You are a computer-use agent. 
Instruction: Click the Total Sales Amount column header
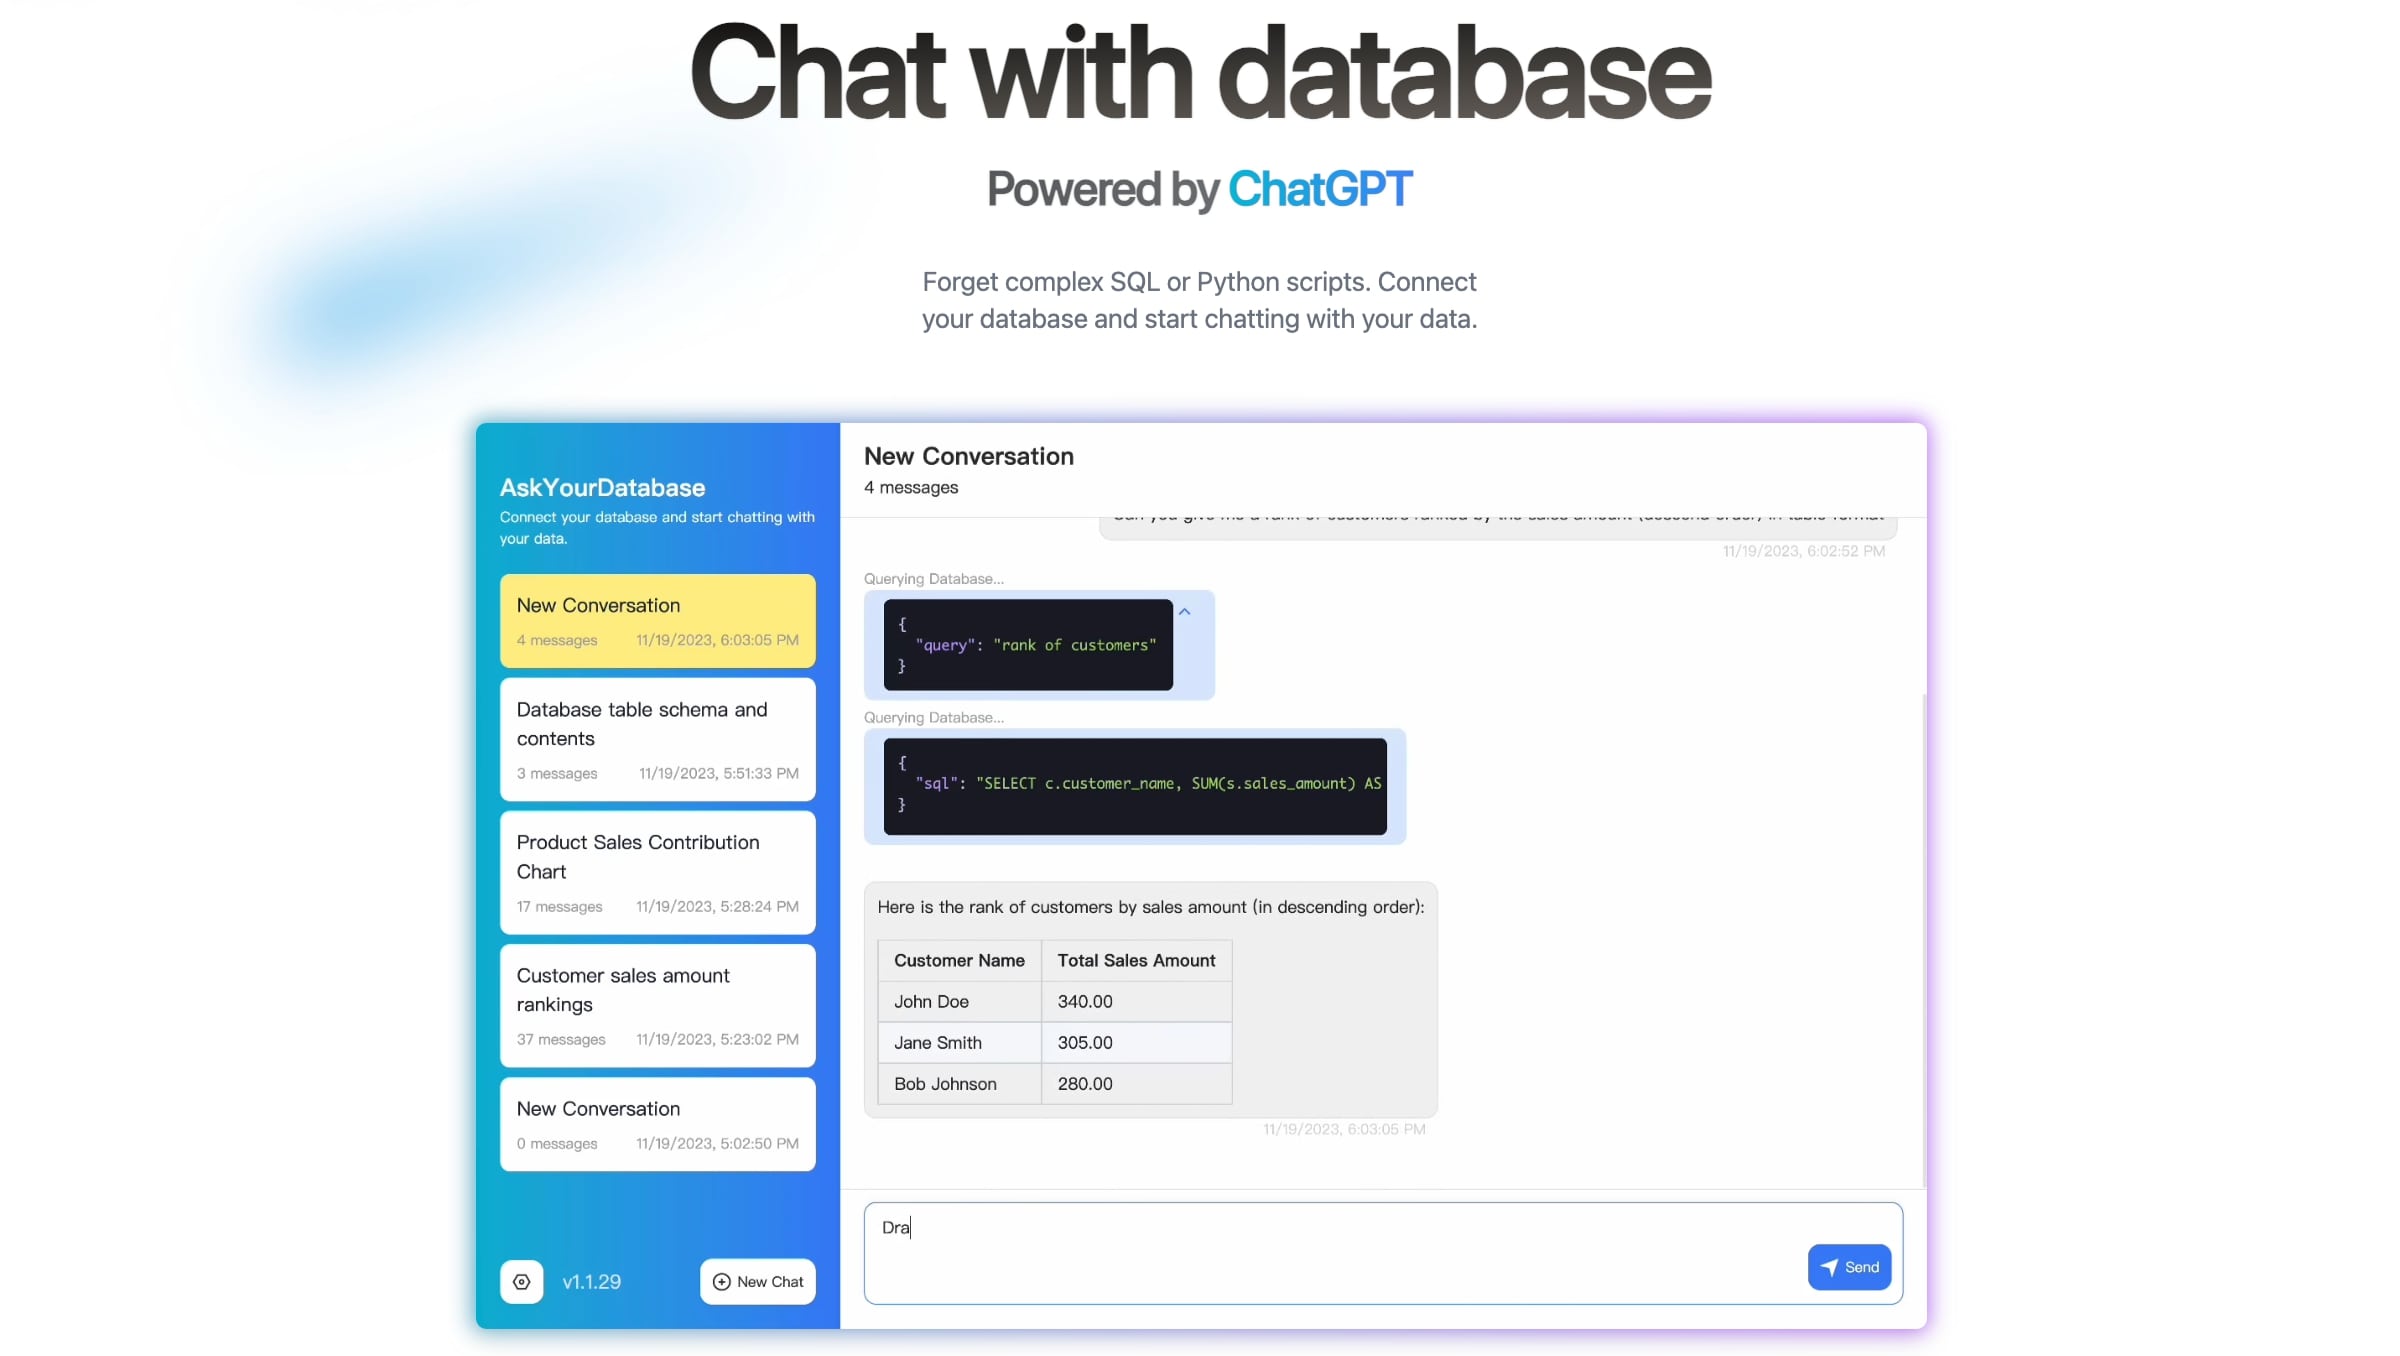coord(1136,960)
